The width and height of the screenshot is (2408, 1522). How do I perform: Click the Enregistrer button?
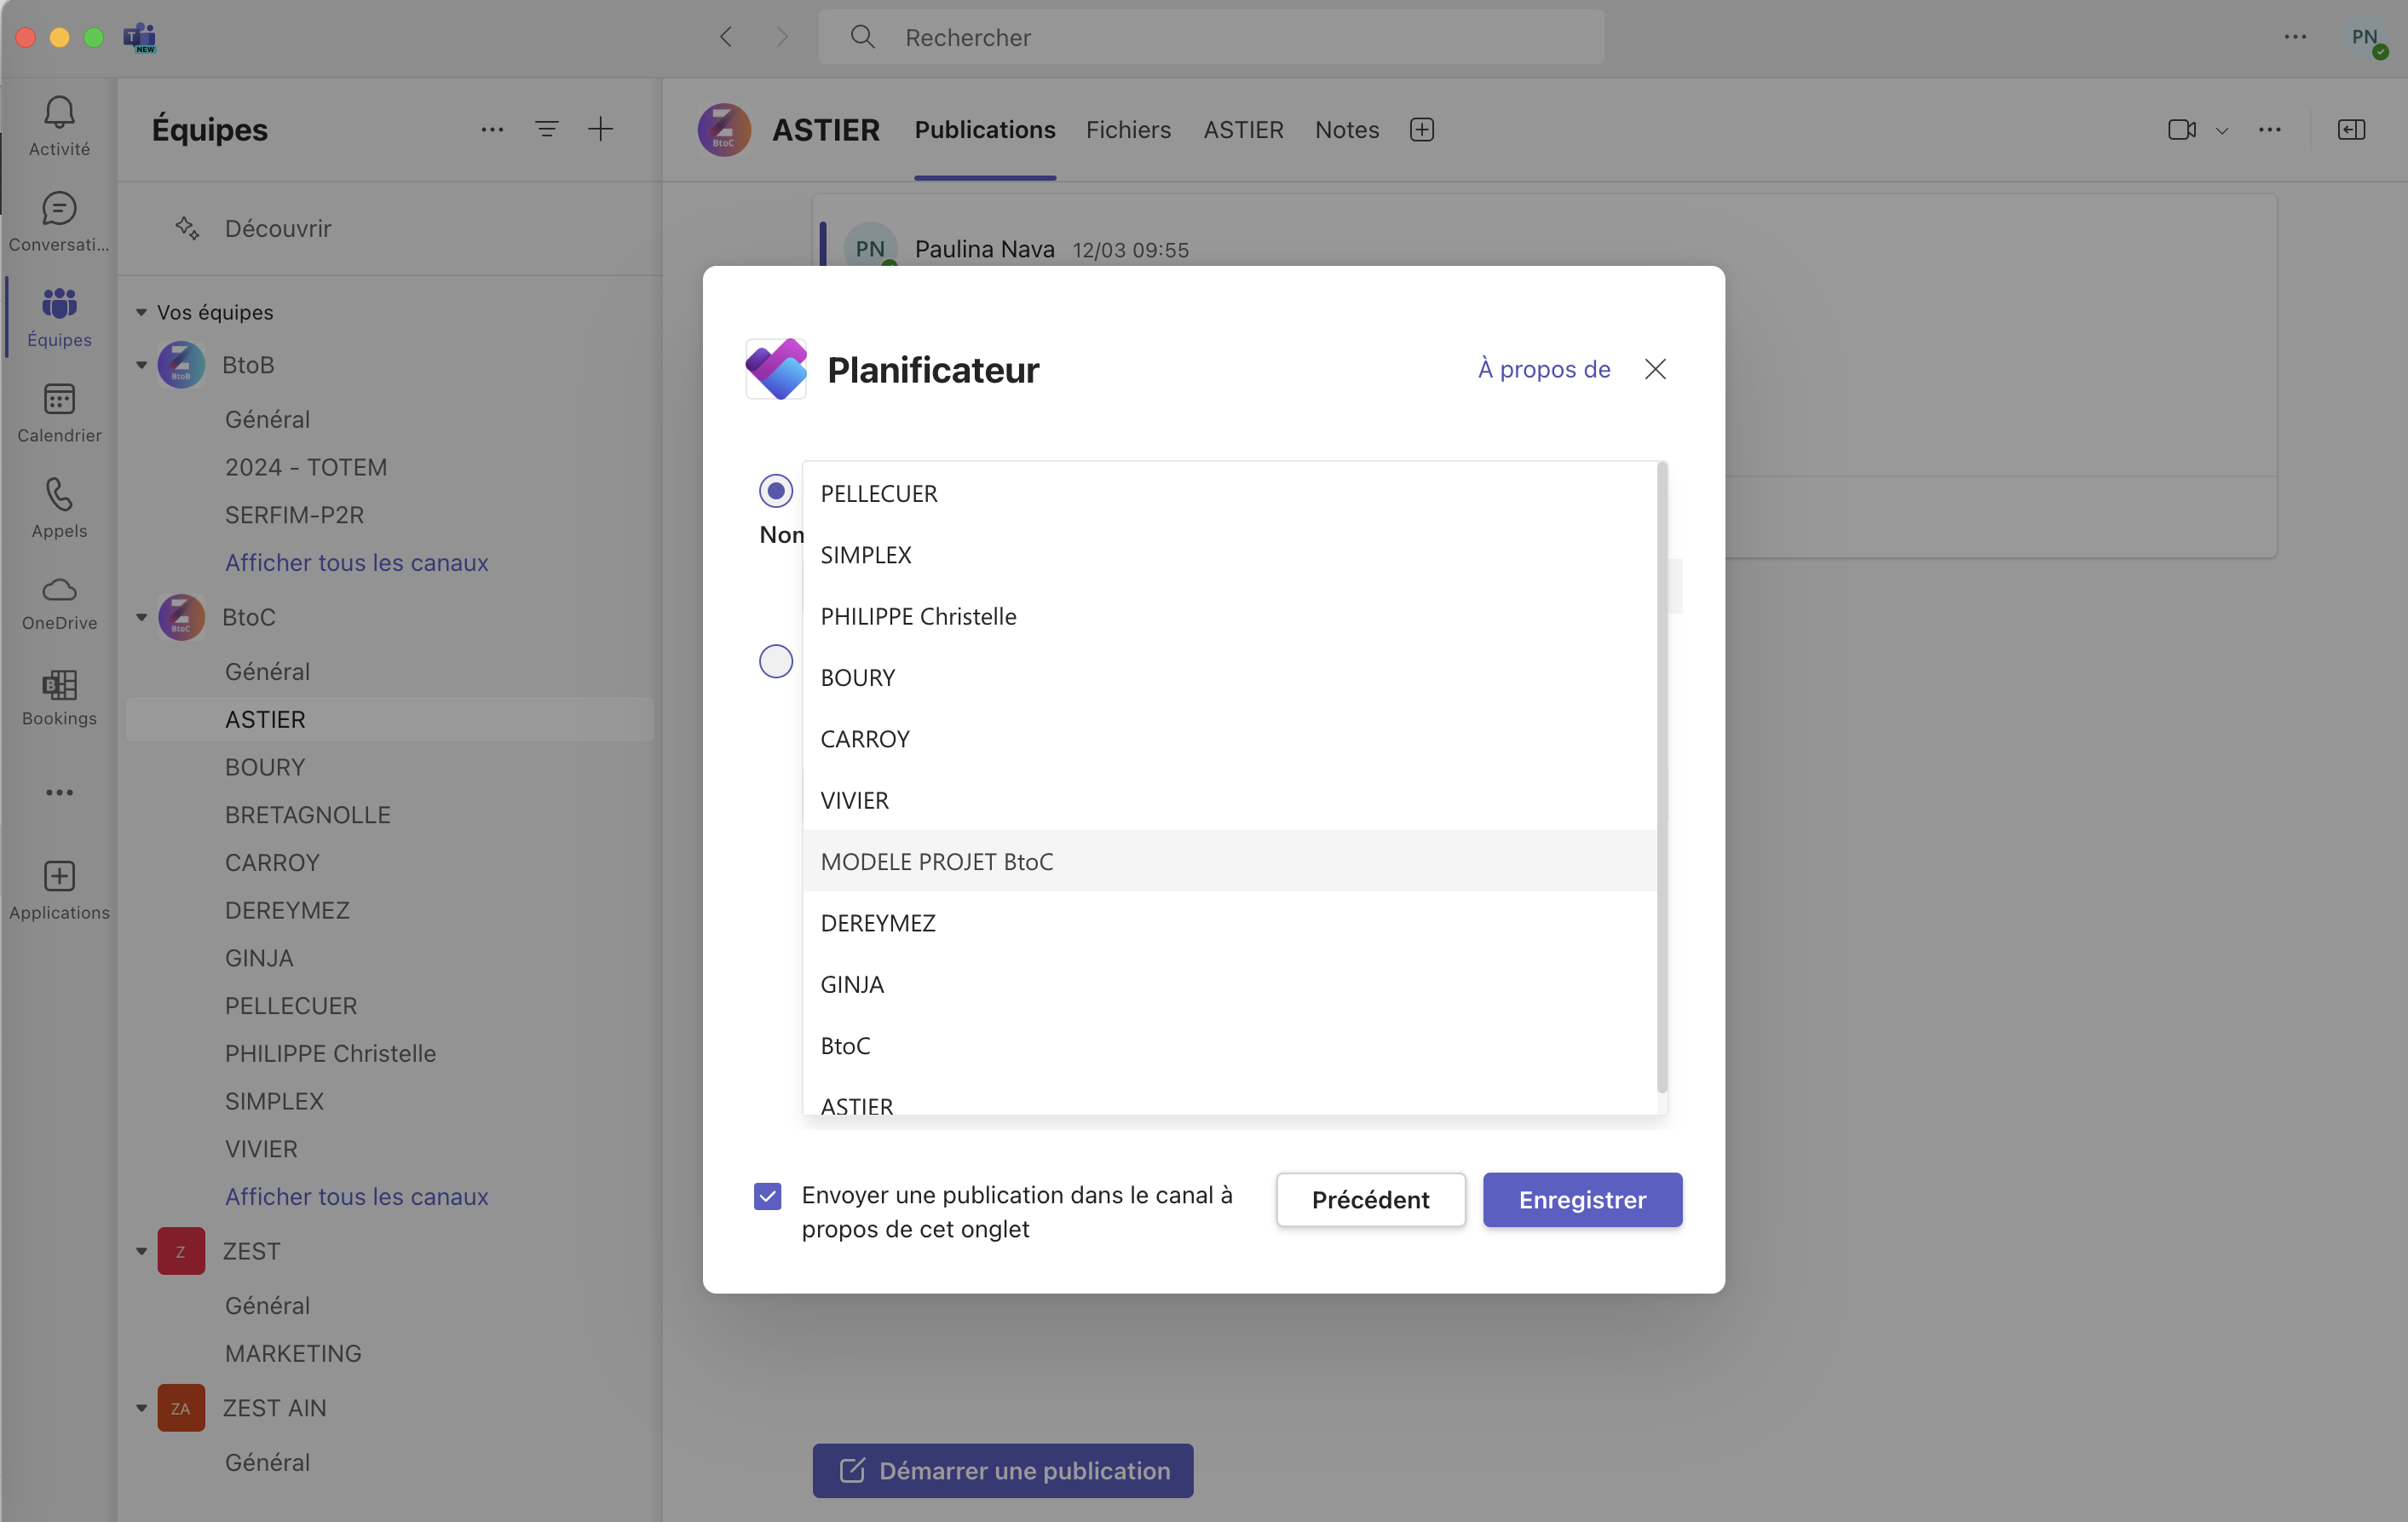[1582, 1200]
